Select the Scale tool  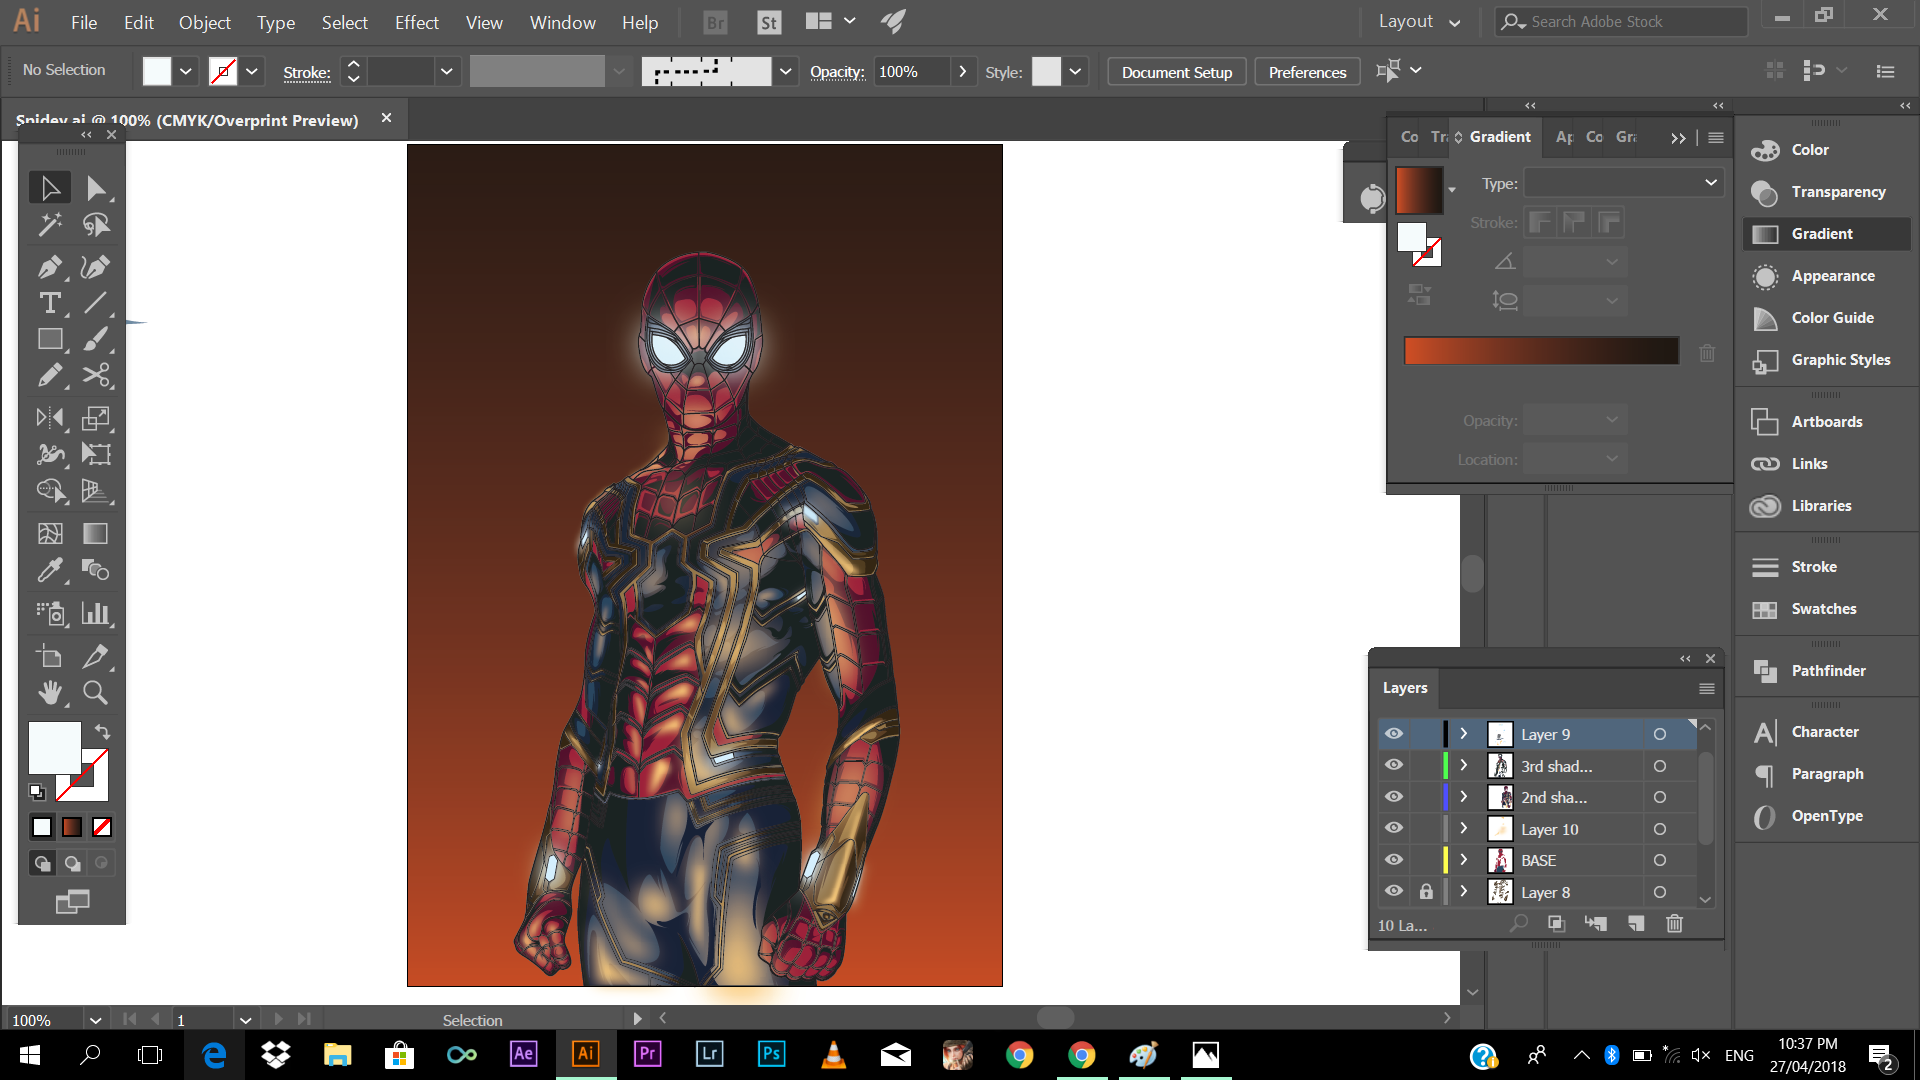pos(96,418)
